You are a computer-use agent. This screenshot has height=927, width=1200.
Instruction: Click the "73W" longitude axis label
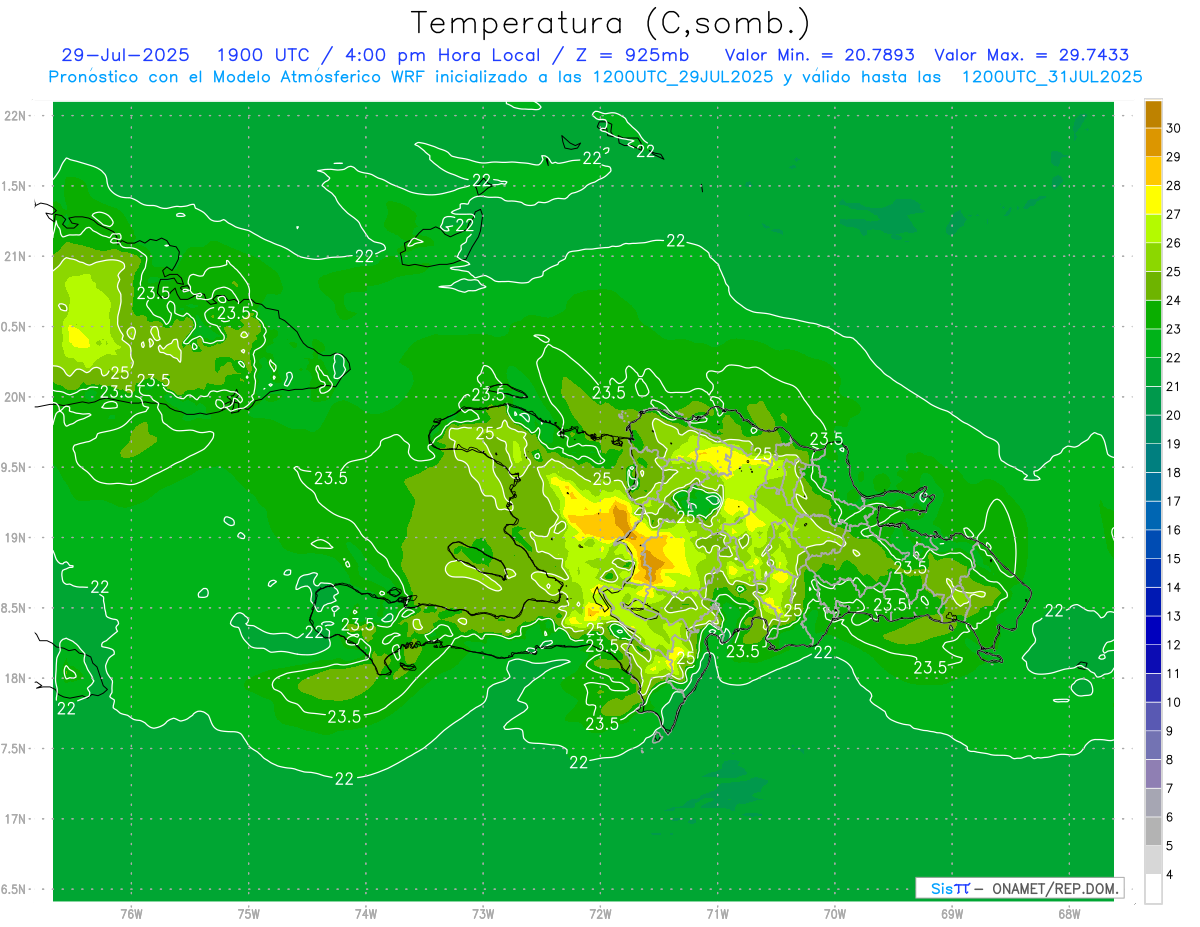pos(483,913)
